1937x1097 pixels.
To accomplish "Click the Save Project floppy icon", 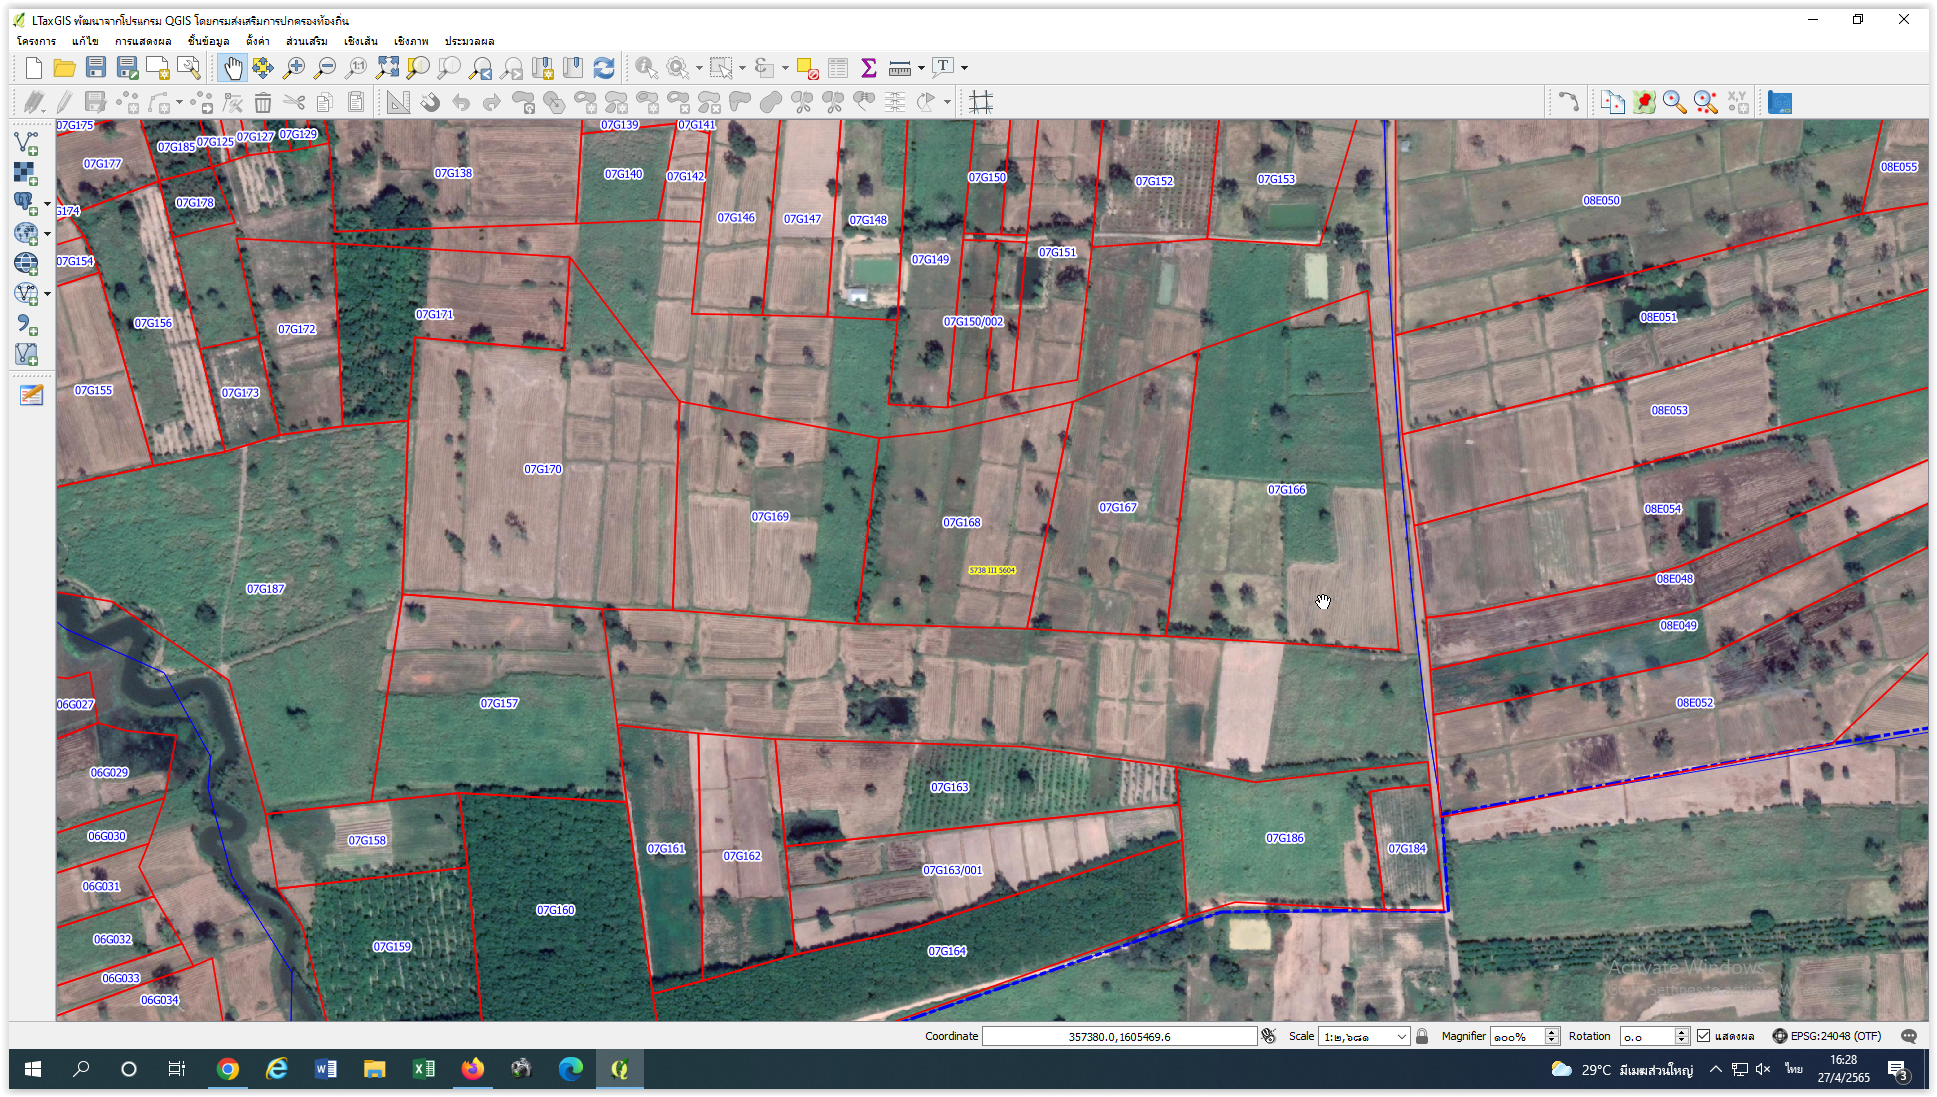I will pyautogui.click(x=96, y=68).
